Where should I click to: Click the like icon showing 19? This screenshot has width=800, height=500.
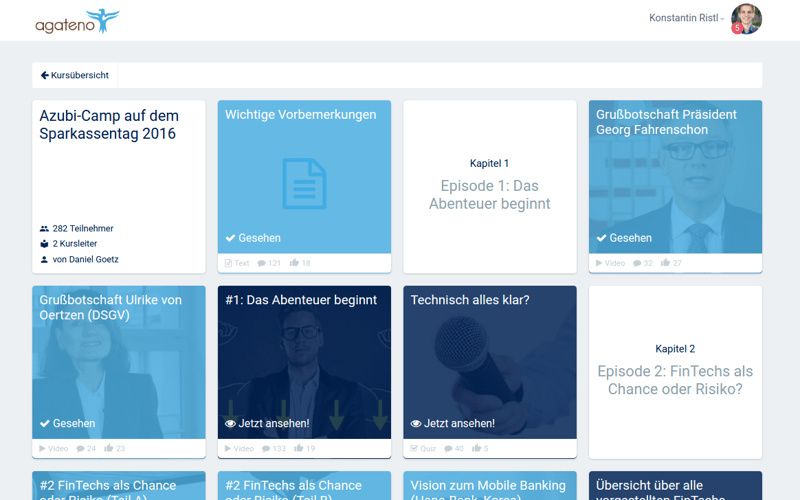pos(298,448)
